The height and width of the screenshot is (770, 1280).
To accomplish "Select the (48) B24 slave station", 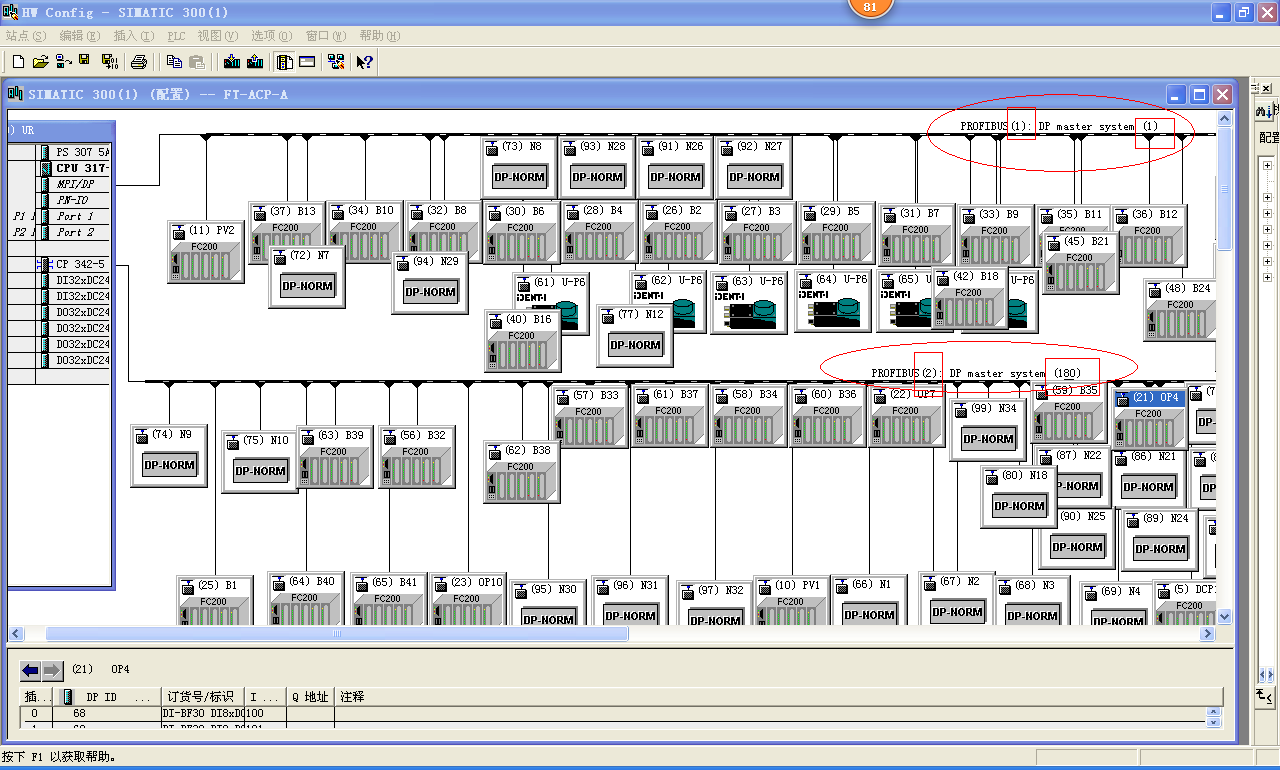I will (1182, 310).
